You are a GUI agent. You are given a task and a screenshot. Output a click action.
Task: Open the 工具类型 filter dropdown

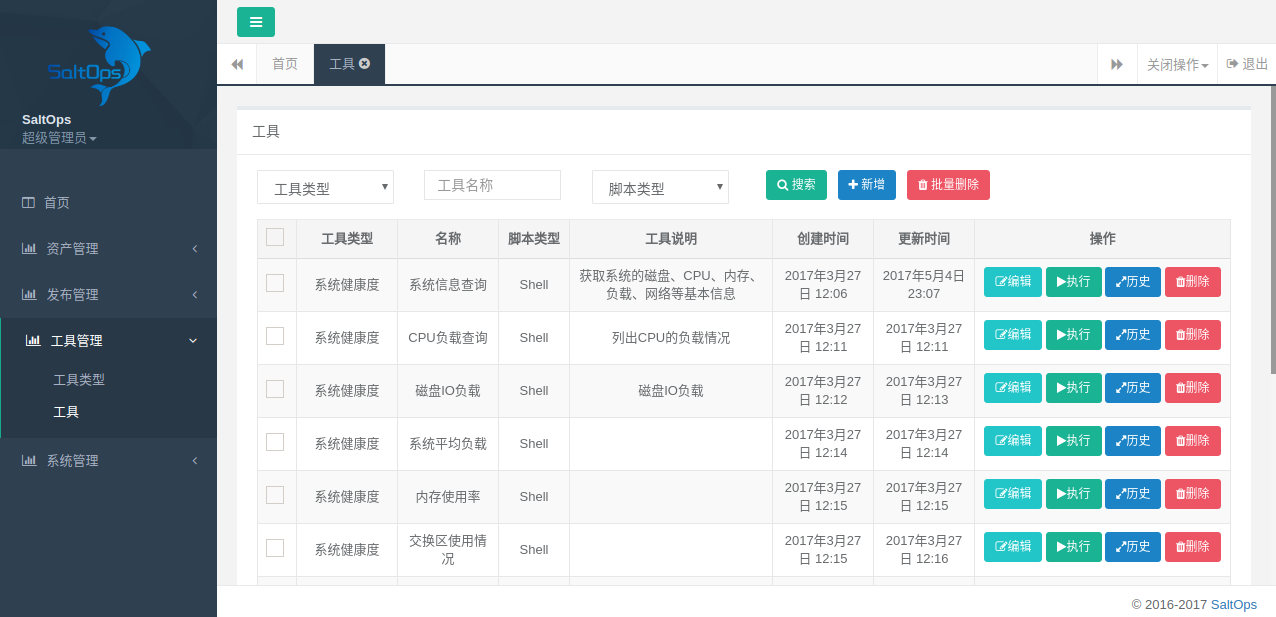coord(325,187)
